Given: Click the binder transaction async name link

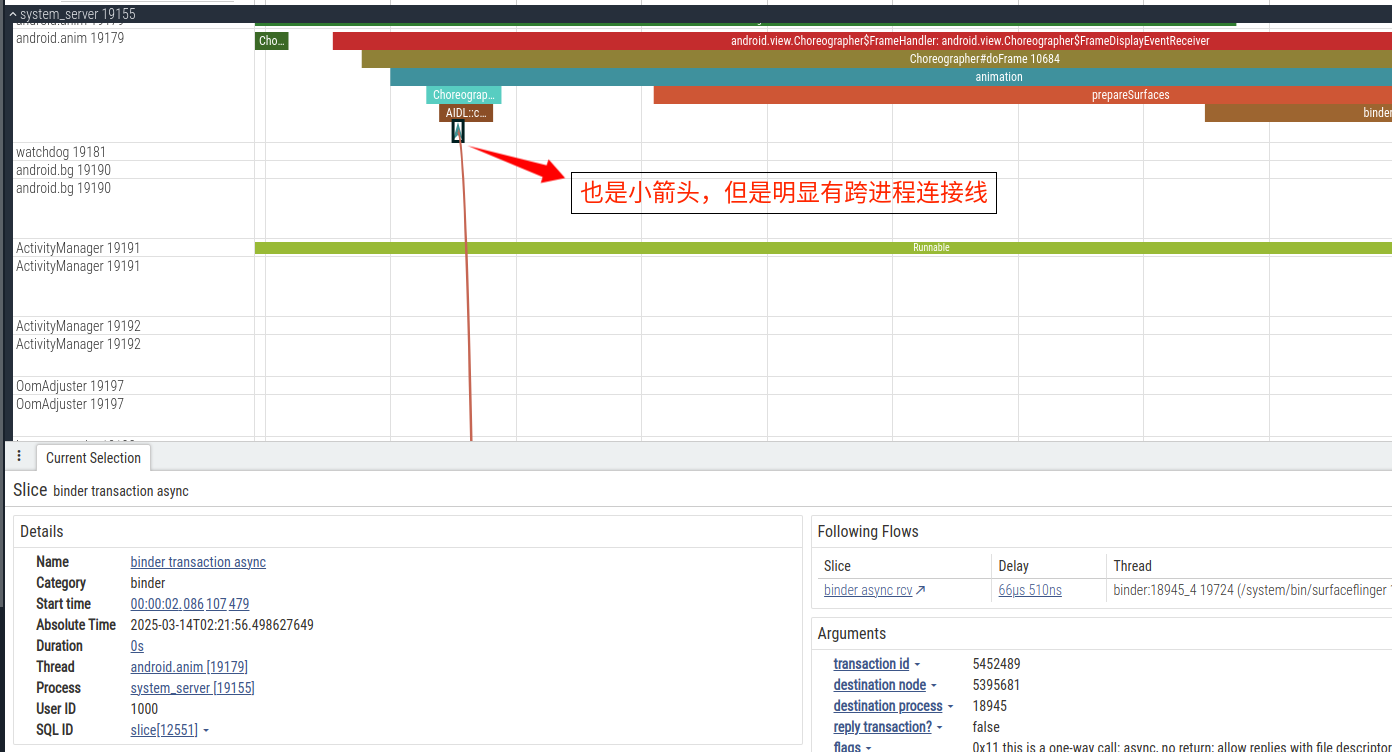Looking at the screenshot, I should [x=198, y=562].
